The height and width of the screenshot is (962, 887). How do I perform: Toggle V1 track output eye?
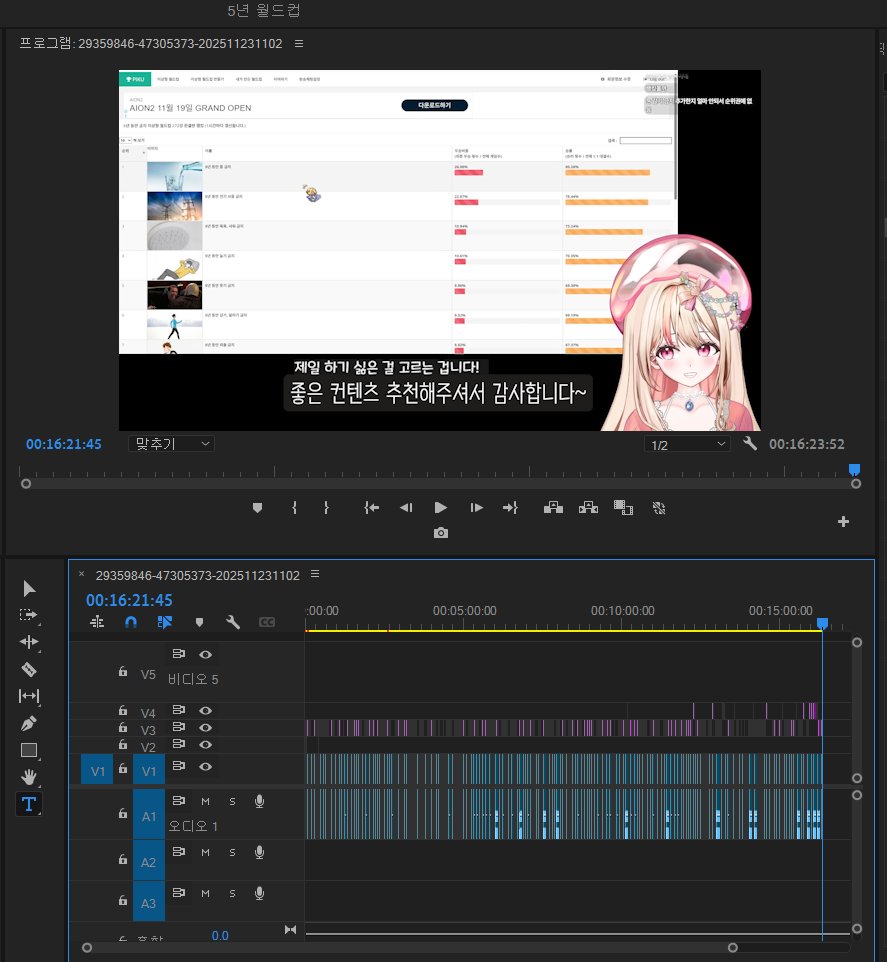205,766
